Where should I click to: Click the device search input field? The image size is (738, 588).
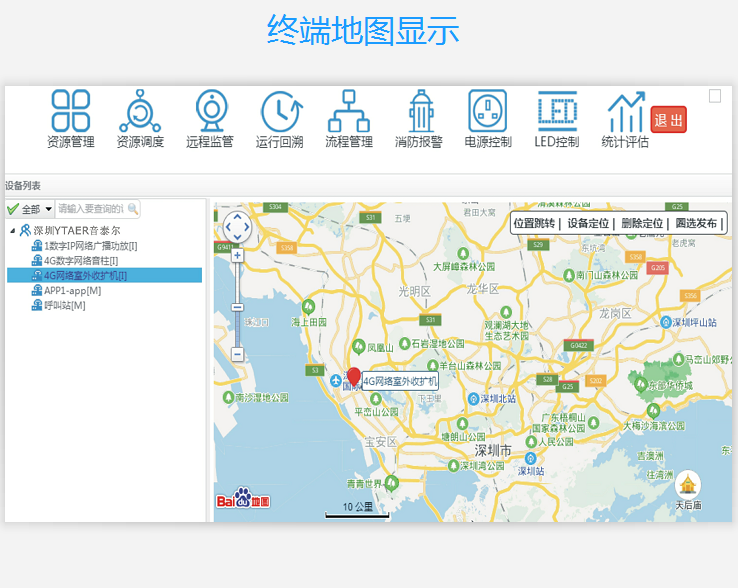pos(91,209)
